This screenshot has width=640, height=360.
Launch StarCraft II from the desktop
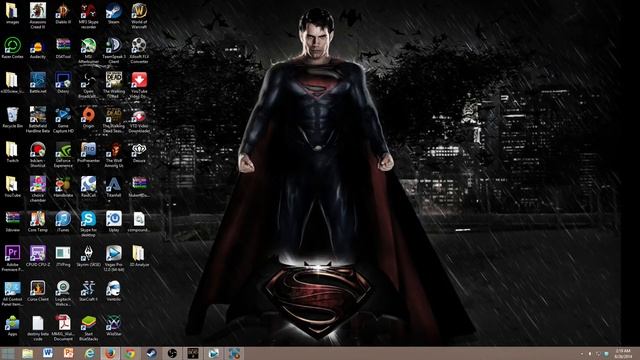pyautogui.click(x=88, y=291)
